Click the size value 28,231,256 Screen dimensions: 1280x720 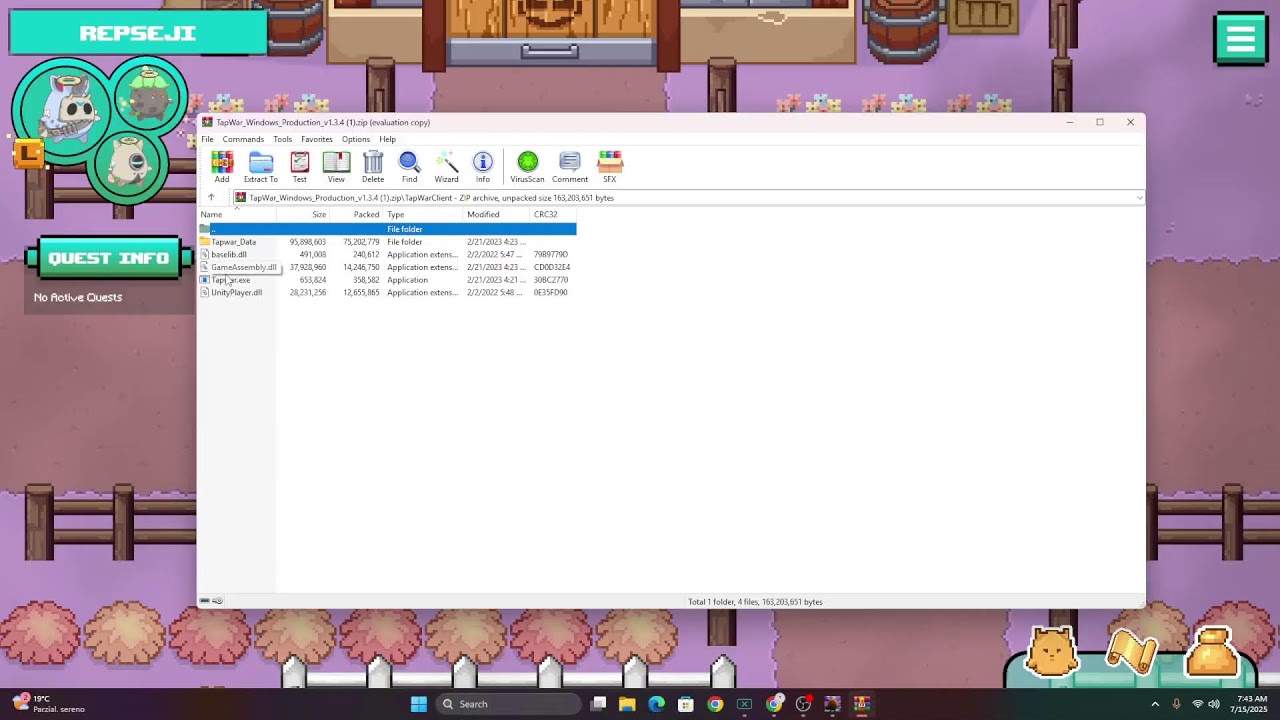tap(308, 293)
